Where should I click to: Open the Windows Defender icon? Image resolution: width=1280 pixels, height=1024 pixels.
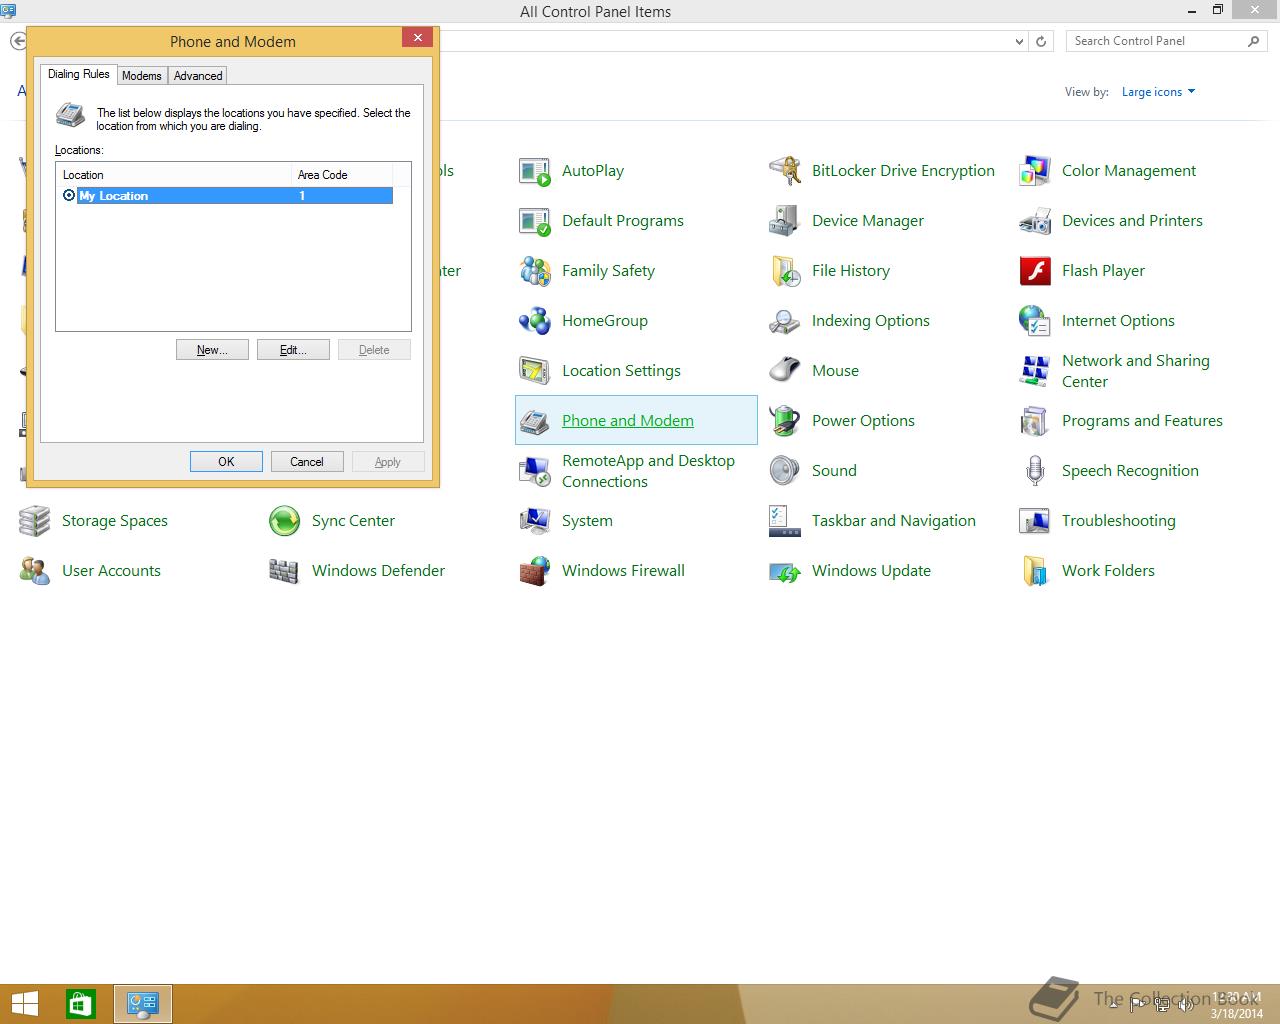tap(285, 571)
